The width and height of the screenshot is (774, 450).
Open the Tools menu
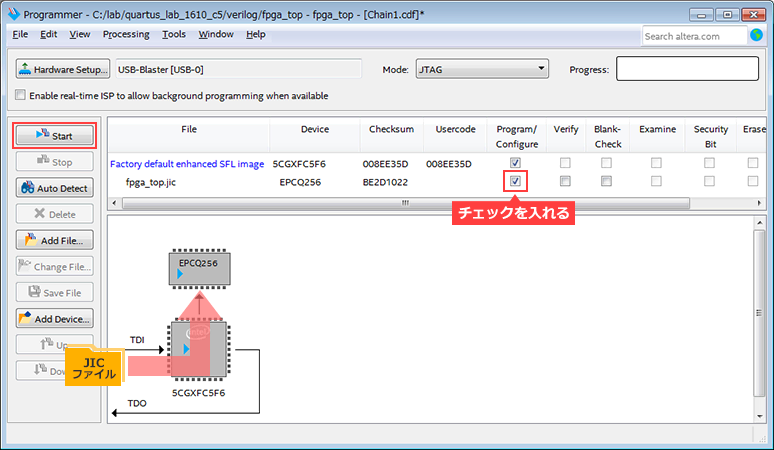coord(174,34)
